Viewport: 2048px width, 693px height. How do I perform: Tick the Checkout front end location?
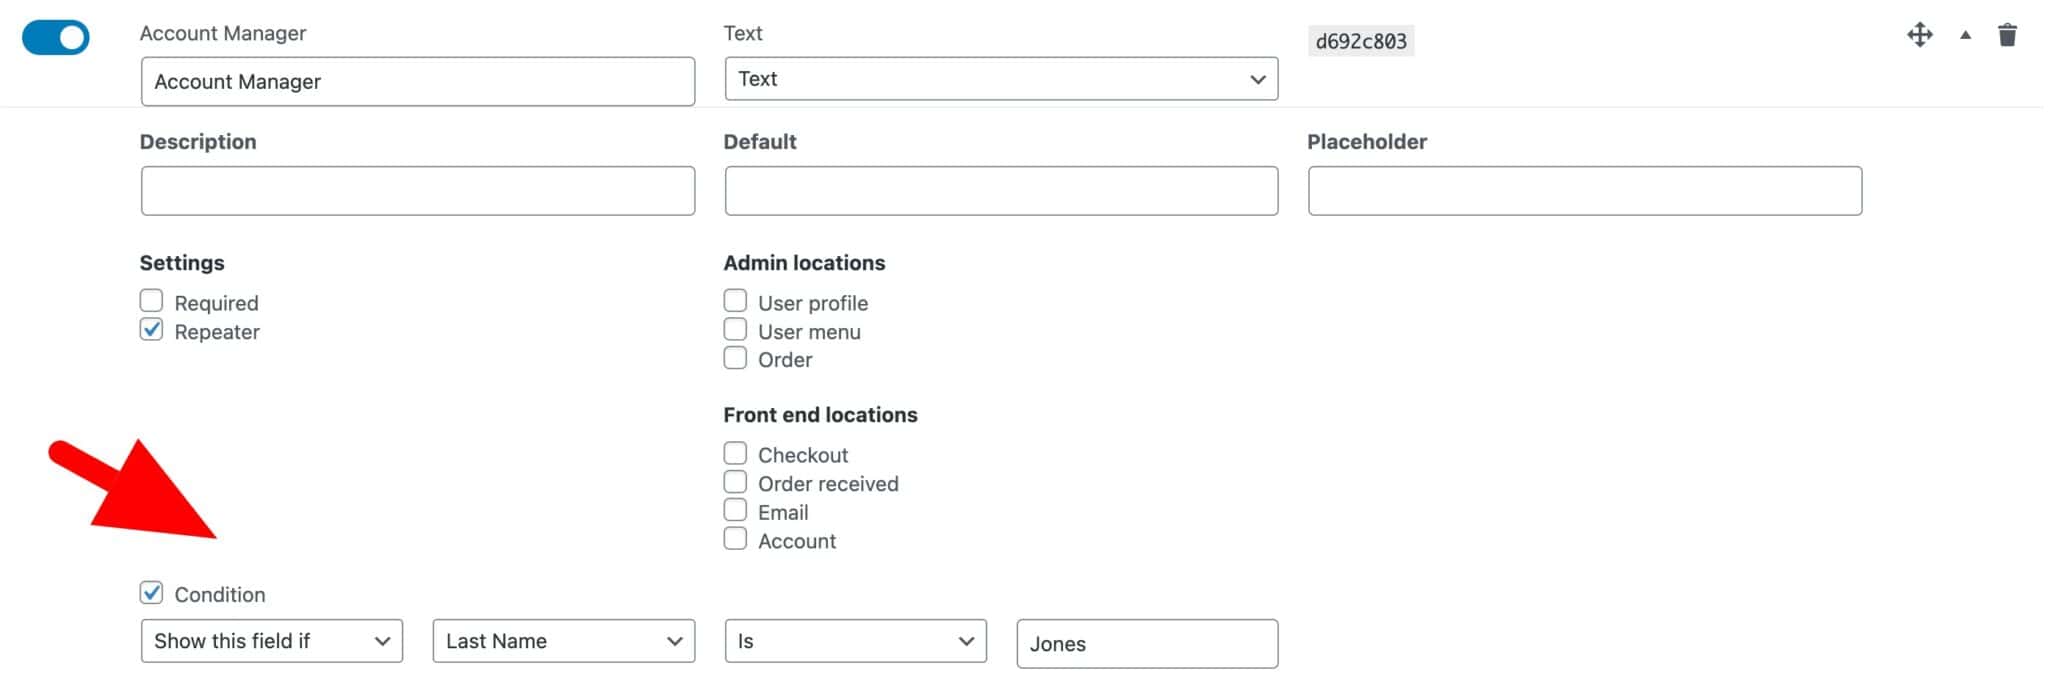coord(735,453)
